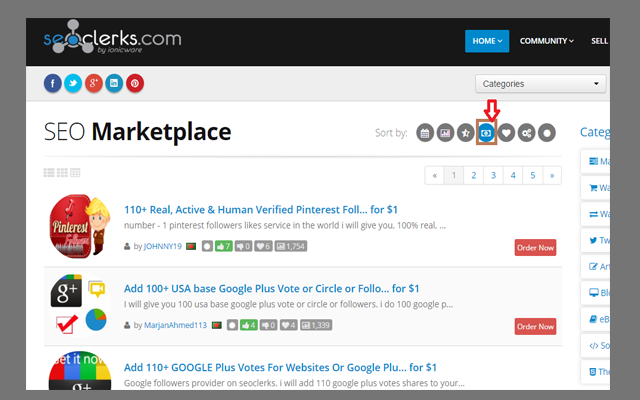Expand the HOME menu dropdown

487,41
